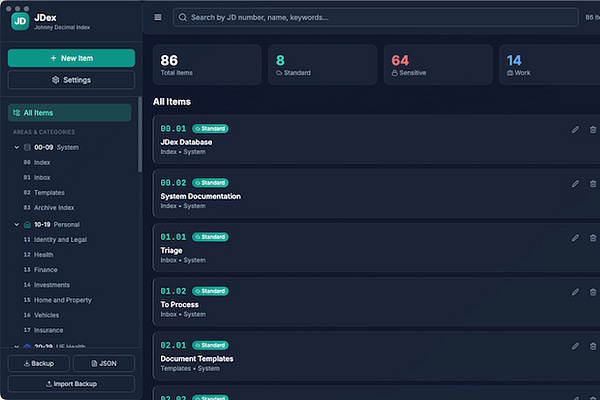Viewport: 600px width, 400px height.
Task: Open the 11 Identity and Legal category
Action: (55, 240)
